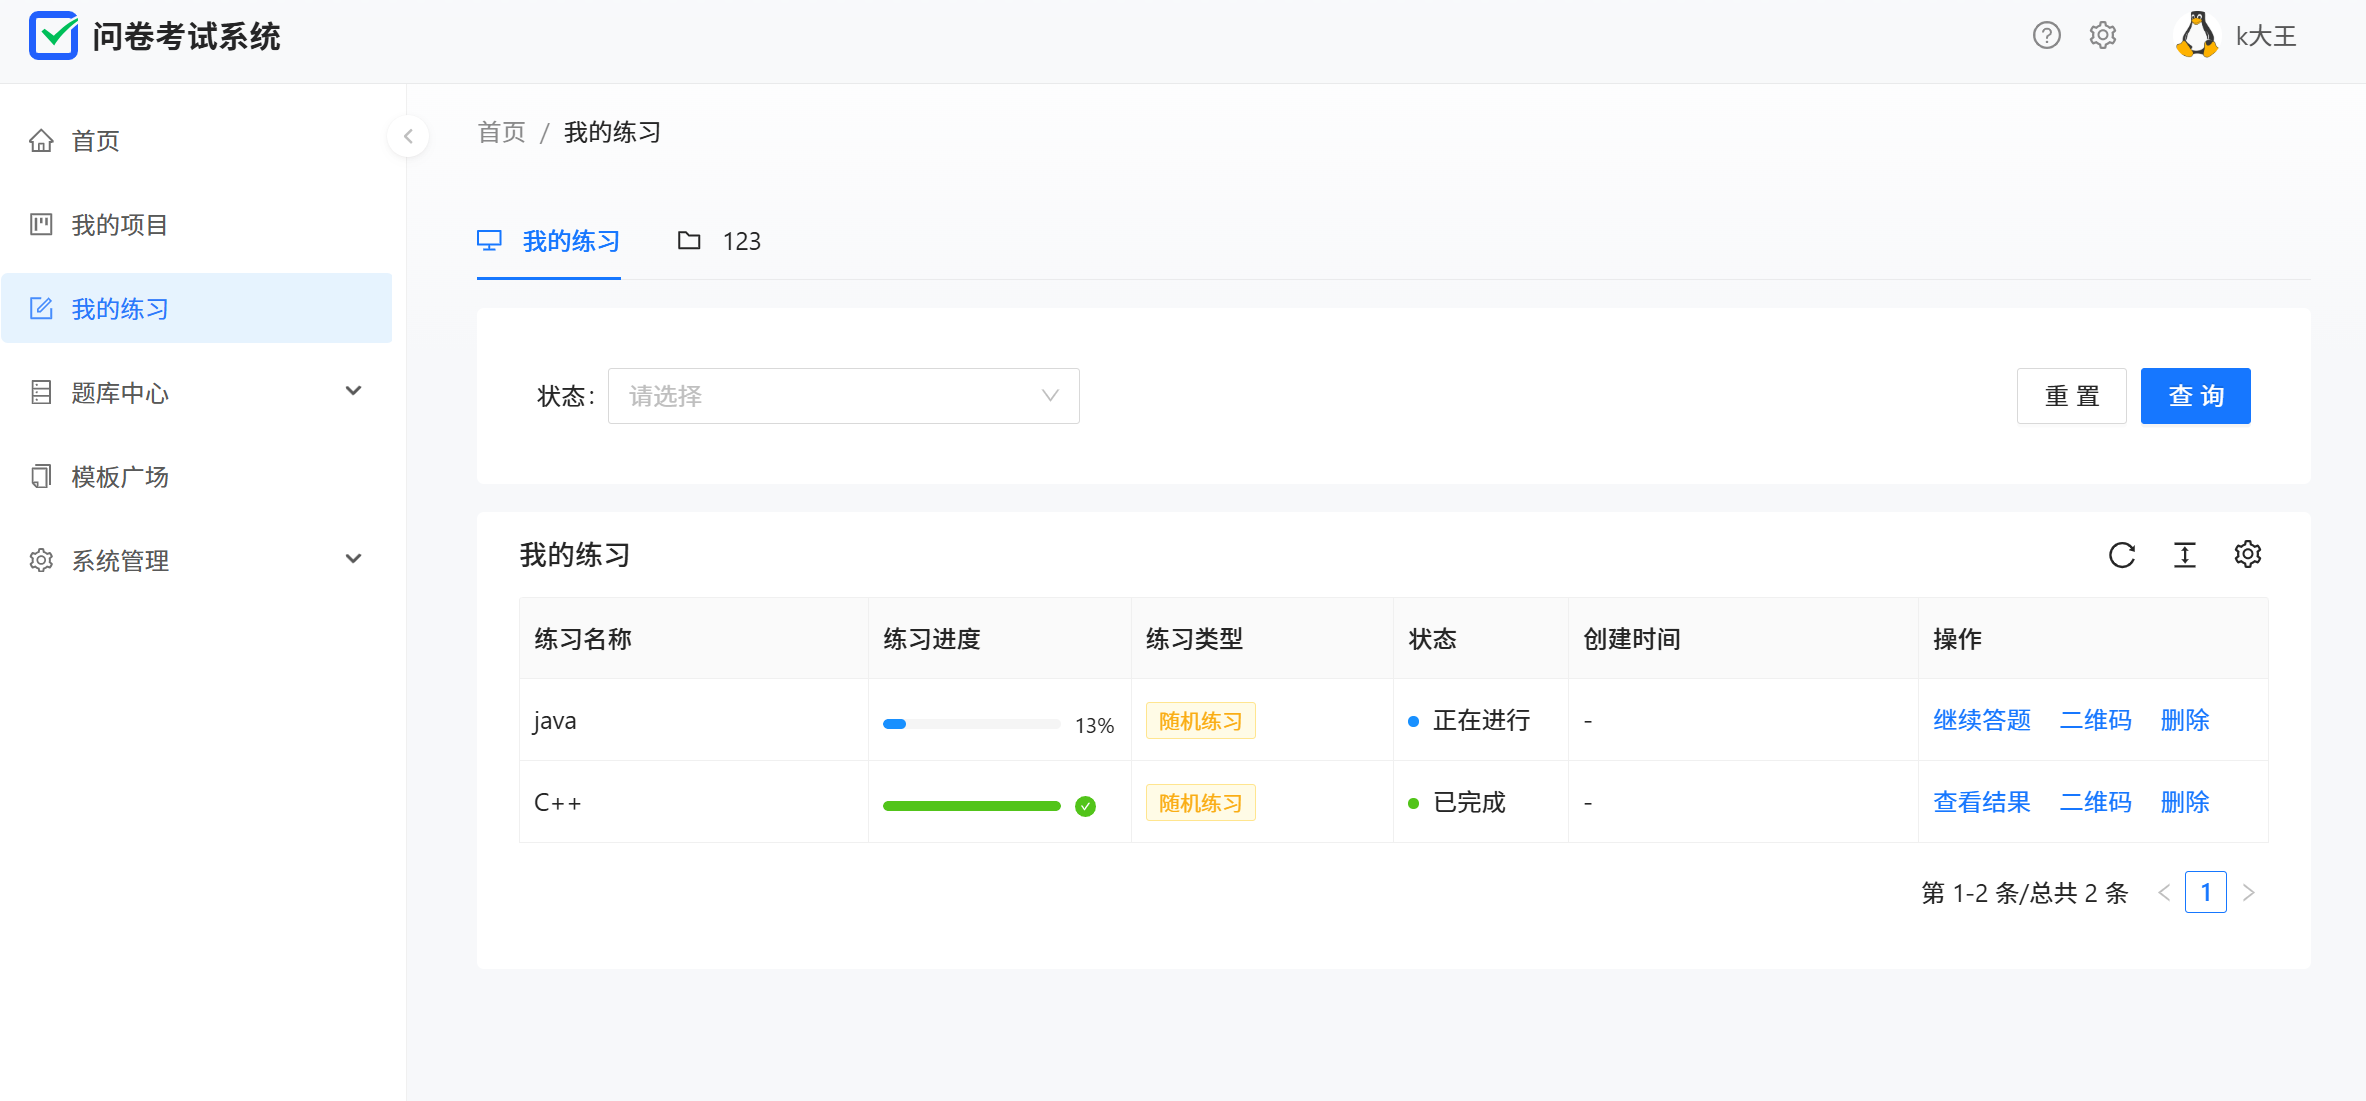
Task: Refresh the 我的练习 table
Action: pos(2121,555)
